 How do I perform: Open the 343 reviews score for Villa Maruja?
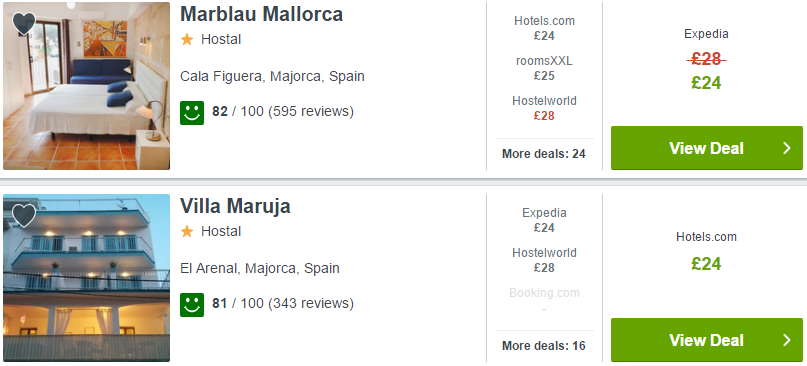(x=283, y=303)
